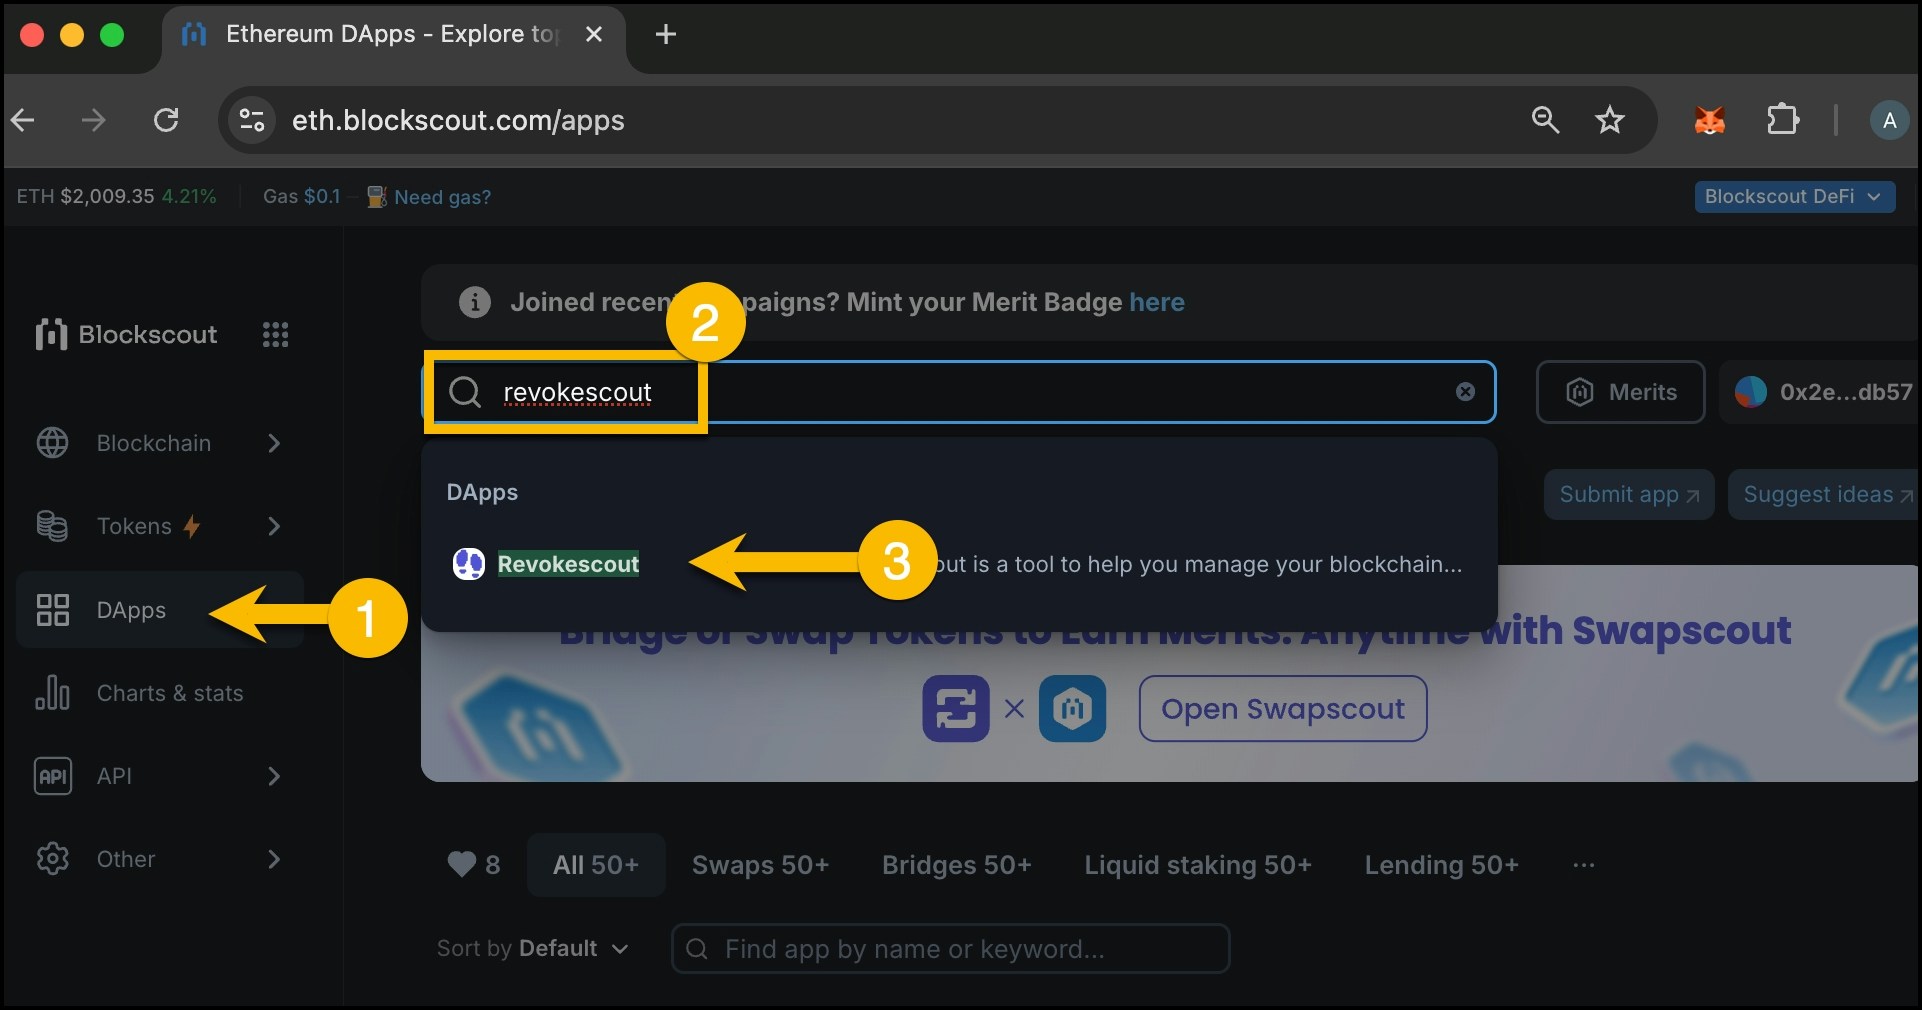This screenshot has width=1922, height=1010.
Task: Expand the Tokens menu chevron
Action: (x=274, y=526)
